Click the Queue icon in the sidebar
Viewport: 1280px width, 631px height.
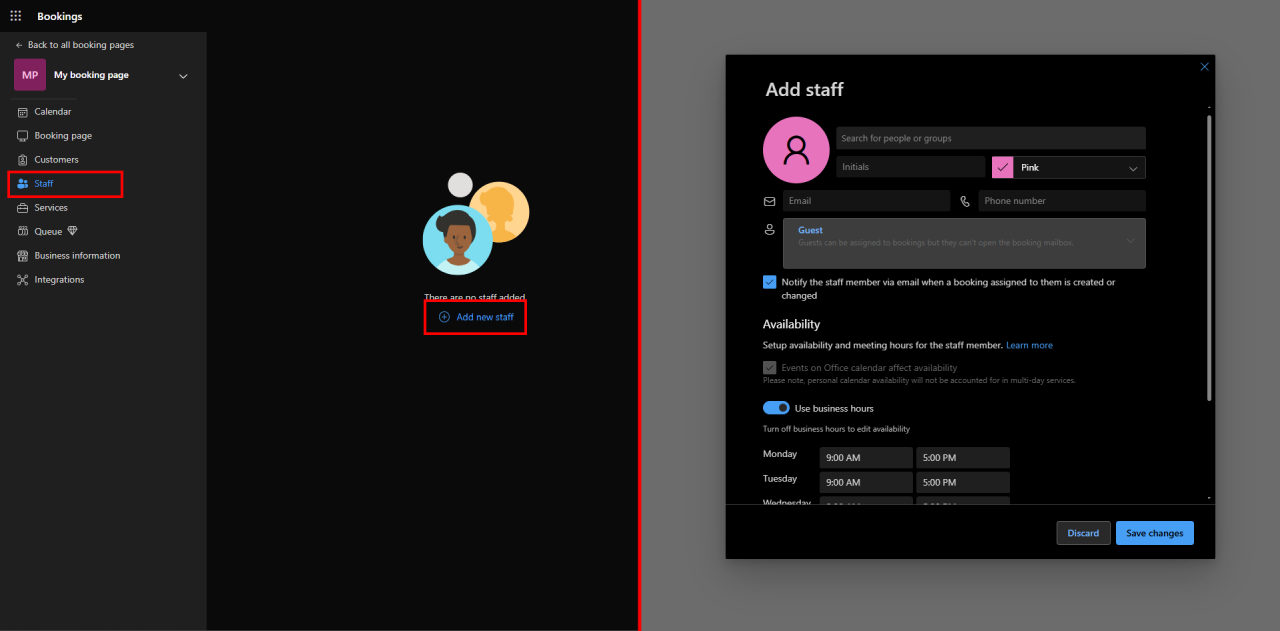(x=23, y=232)
